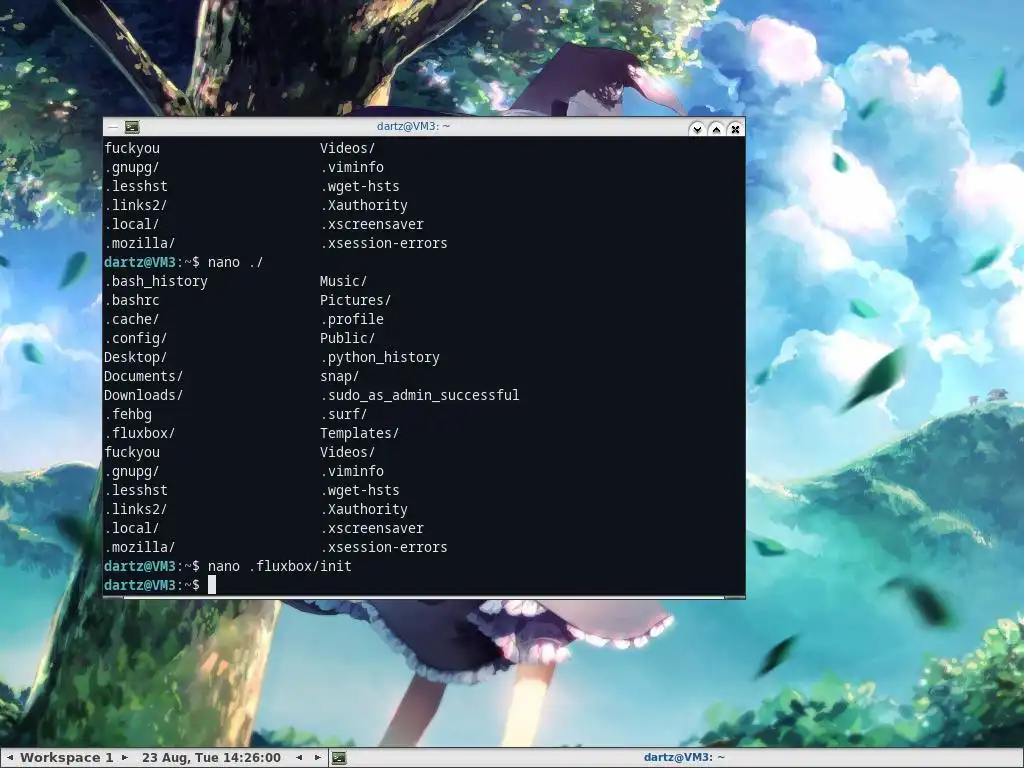Go to previous workspace arrow in toolbar

[x=10, y=758]
